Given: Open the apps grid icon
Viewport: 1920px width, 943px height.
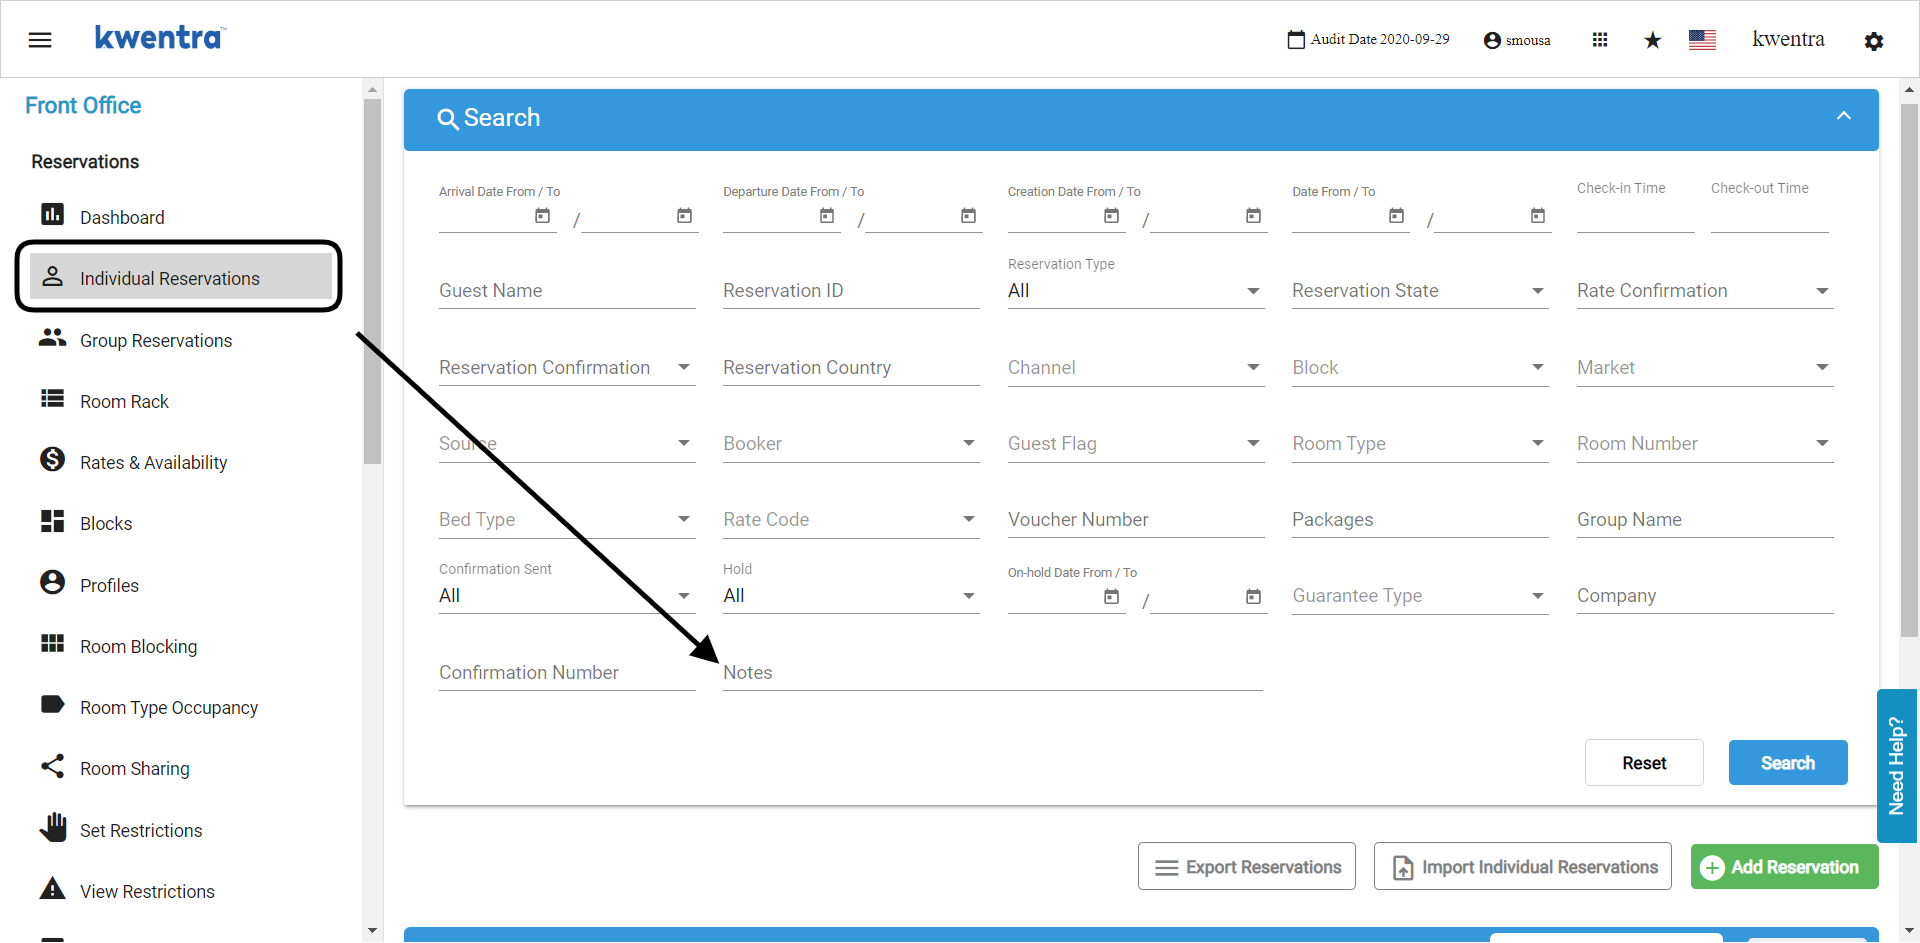Looking at the screenshot, I should point(1600,40).
